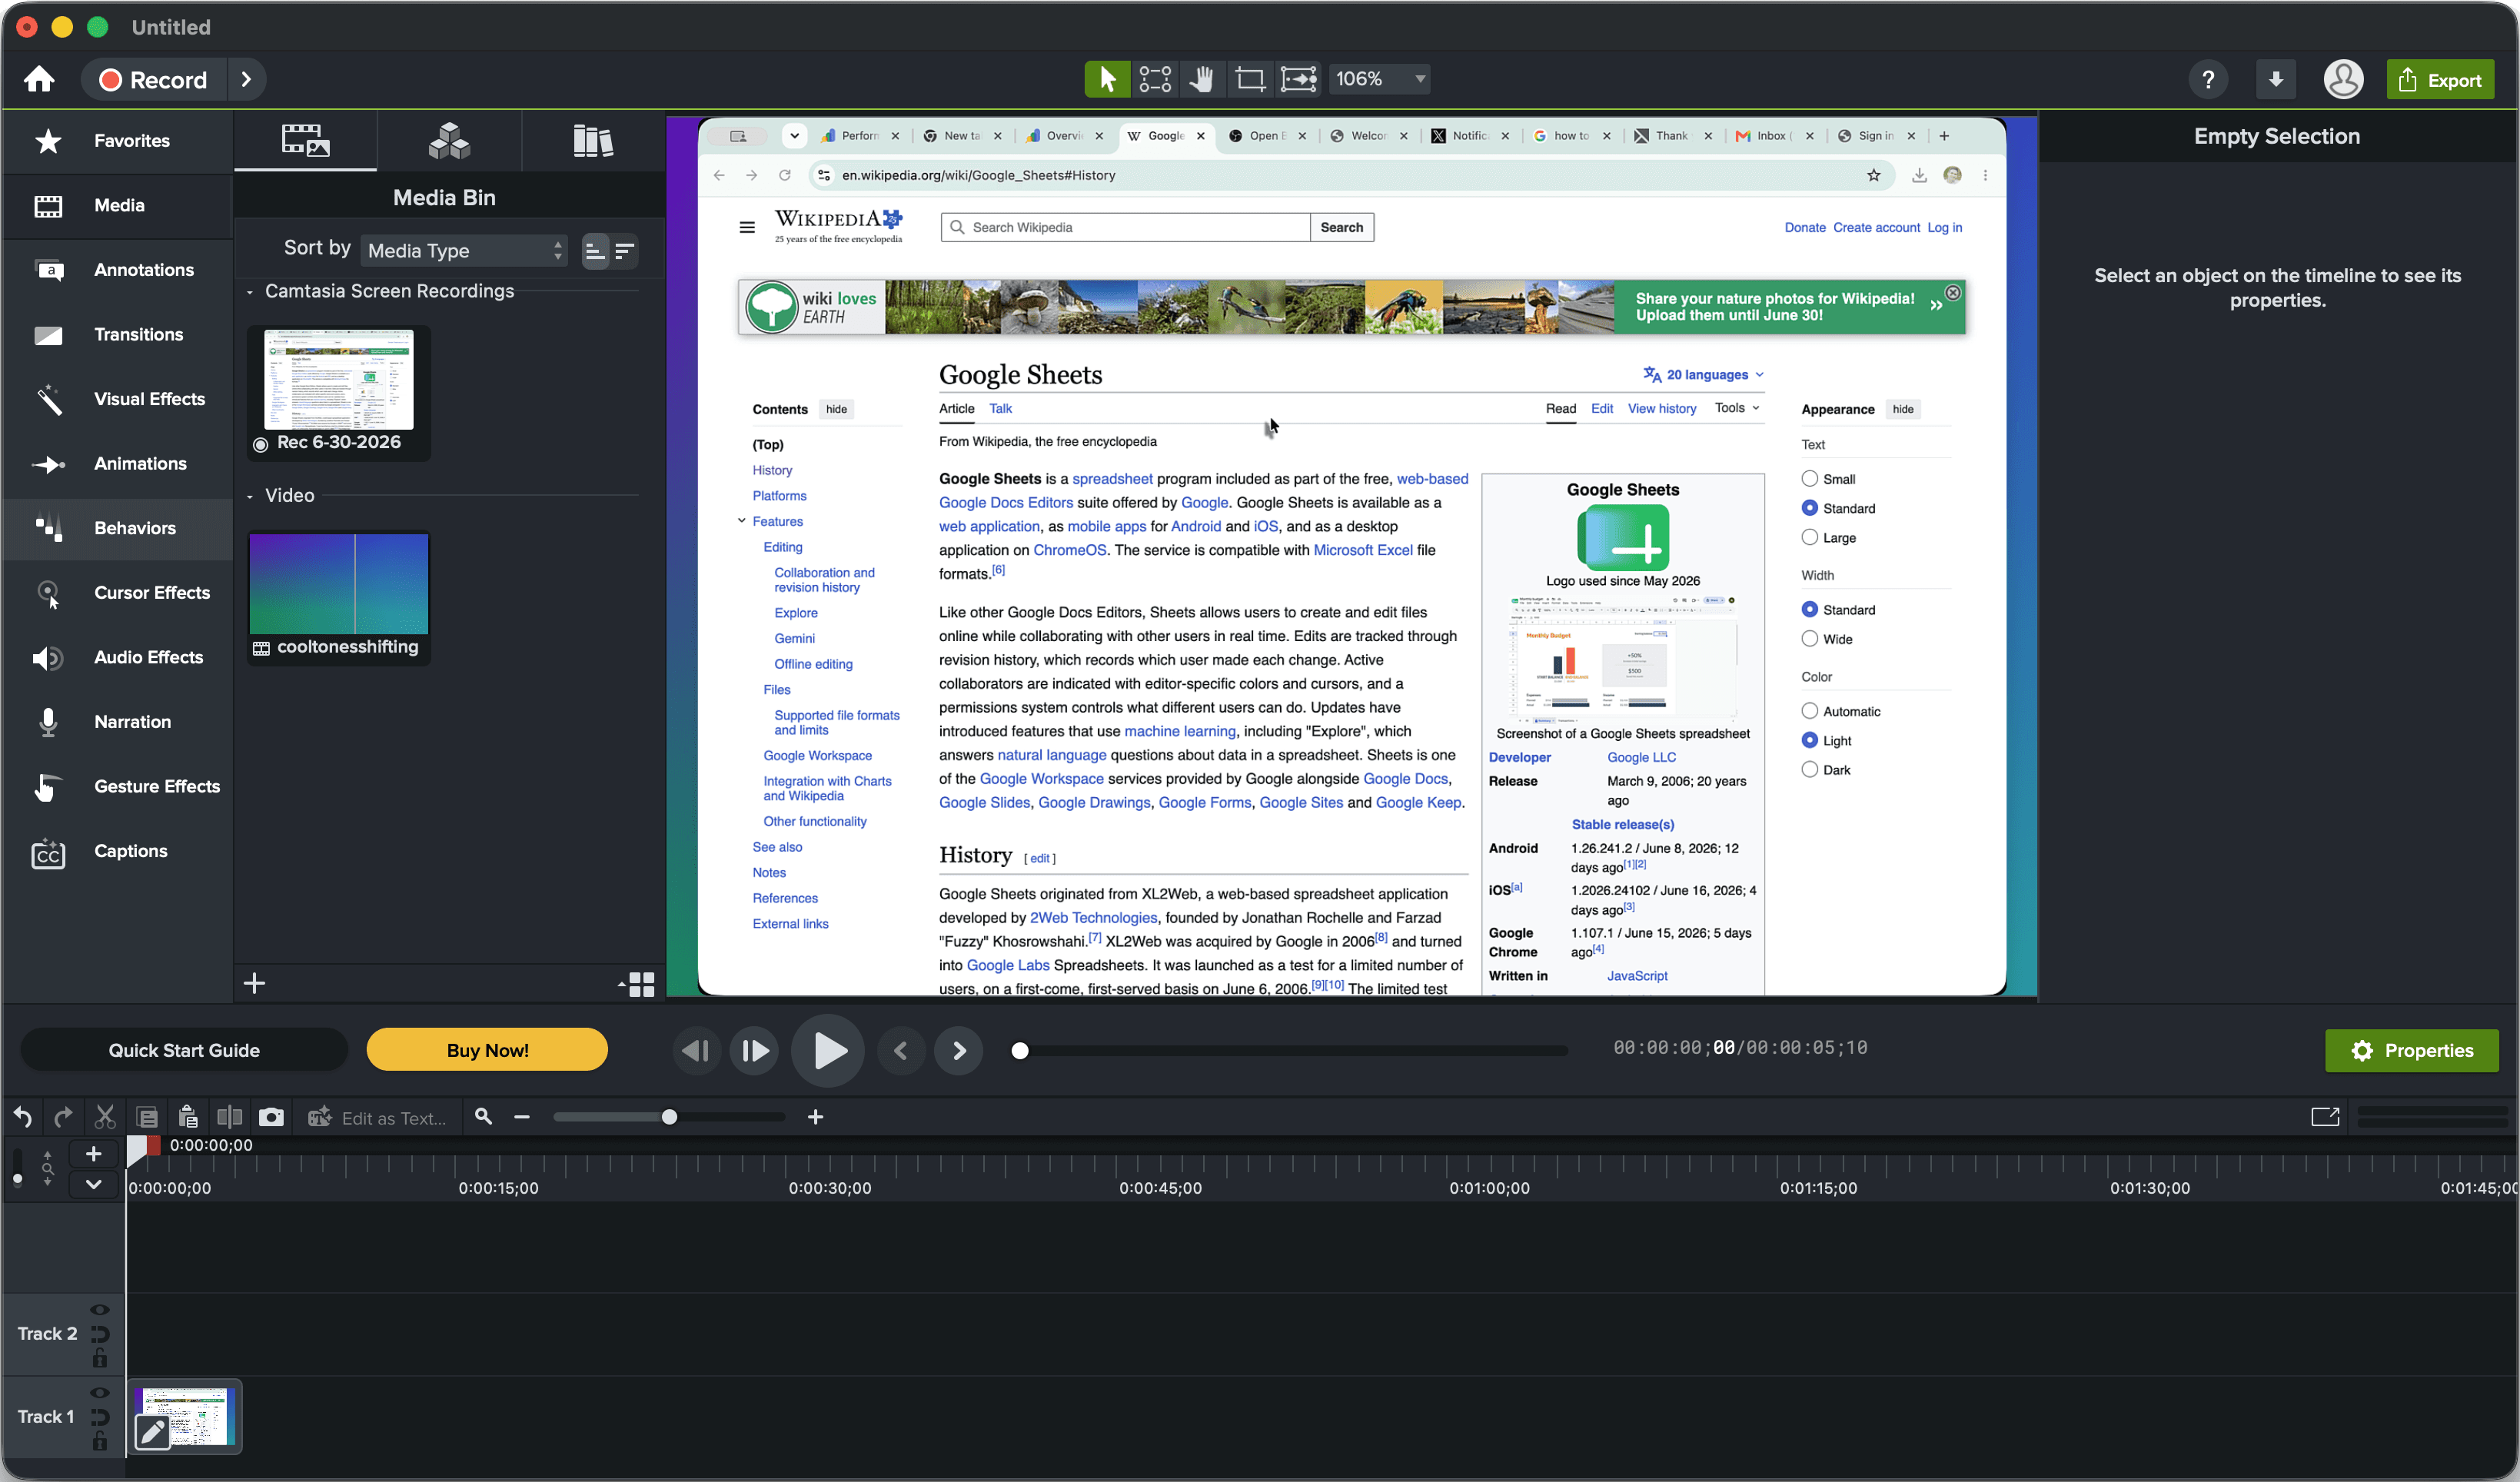The image size is (2520, 1482).
Task: Click the Buy Now! button
Action: 487,1050
